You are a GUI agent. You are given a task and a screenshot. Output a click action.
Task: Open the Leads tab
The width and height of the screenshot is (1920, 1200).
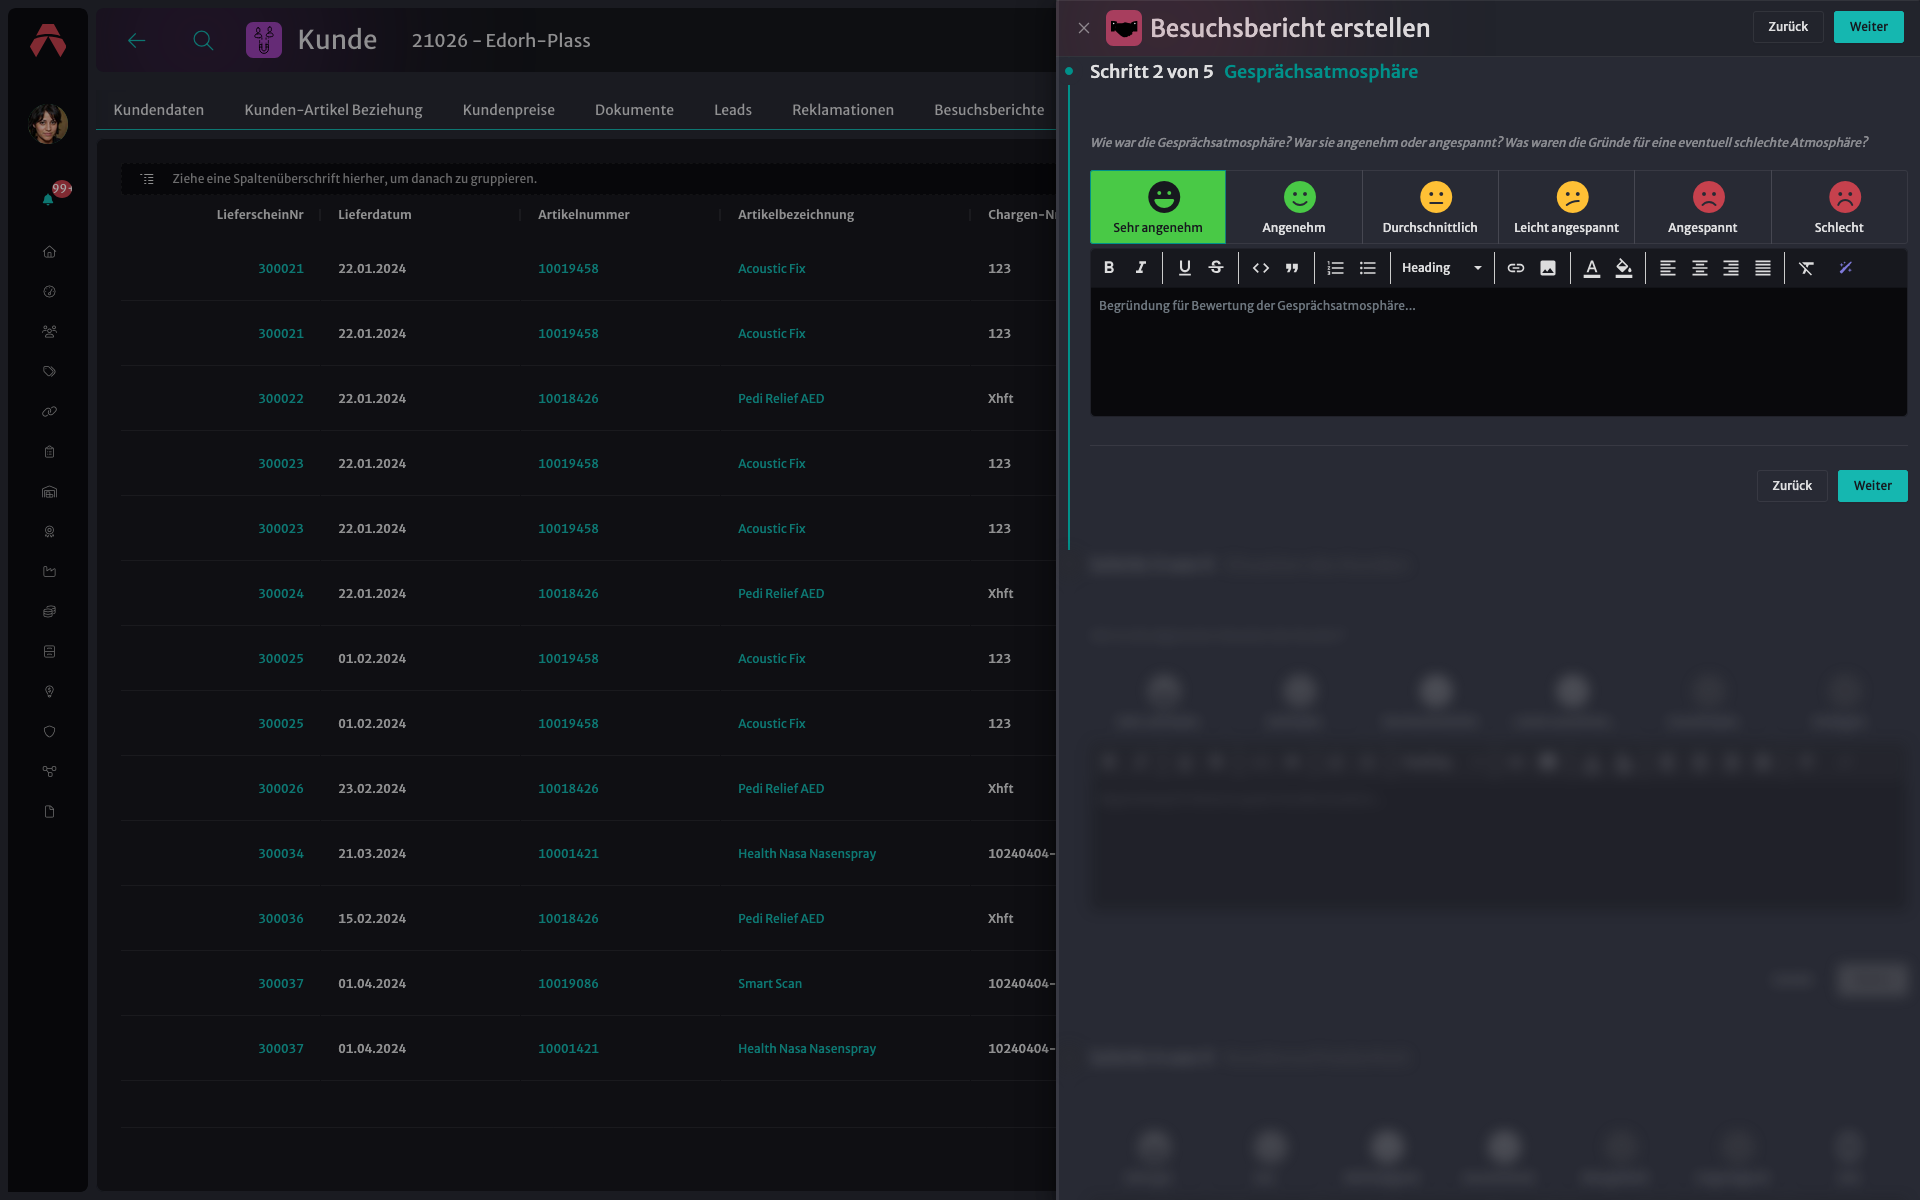[x=733, y=110]
